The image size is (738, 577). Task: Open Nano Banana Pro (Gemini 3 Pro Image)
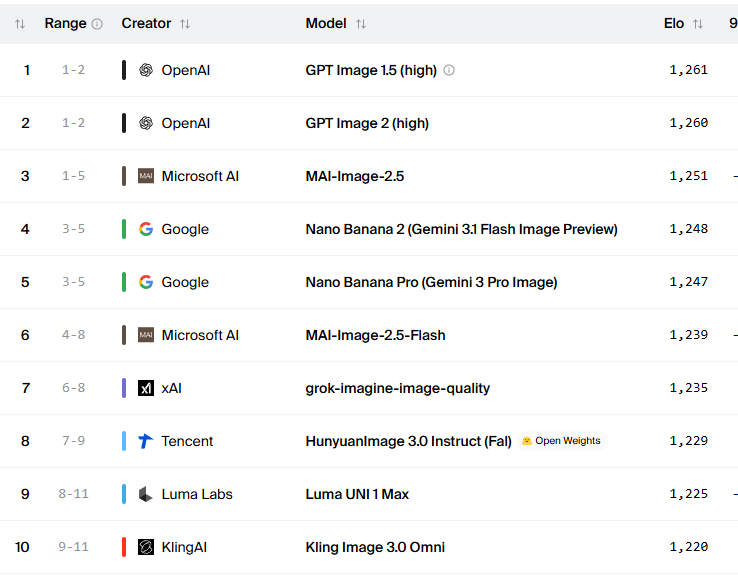431,282
